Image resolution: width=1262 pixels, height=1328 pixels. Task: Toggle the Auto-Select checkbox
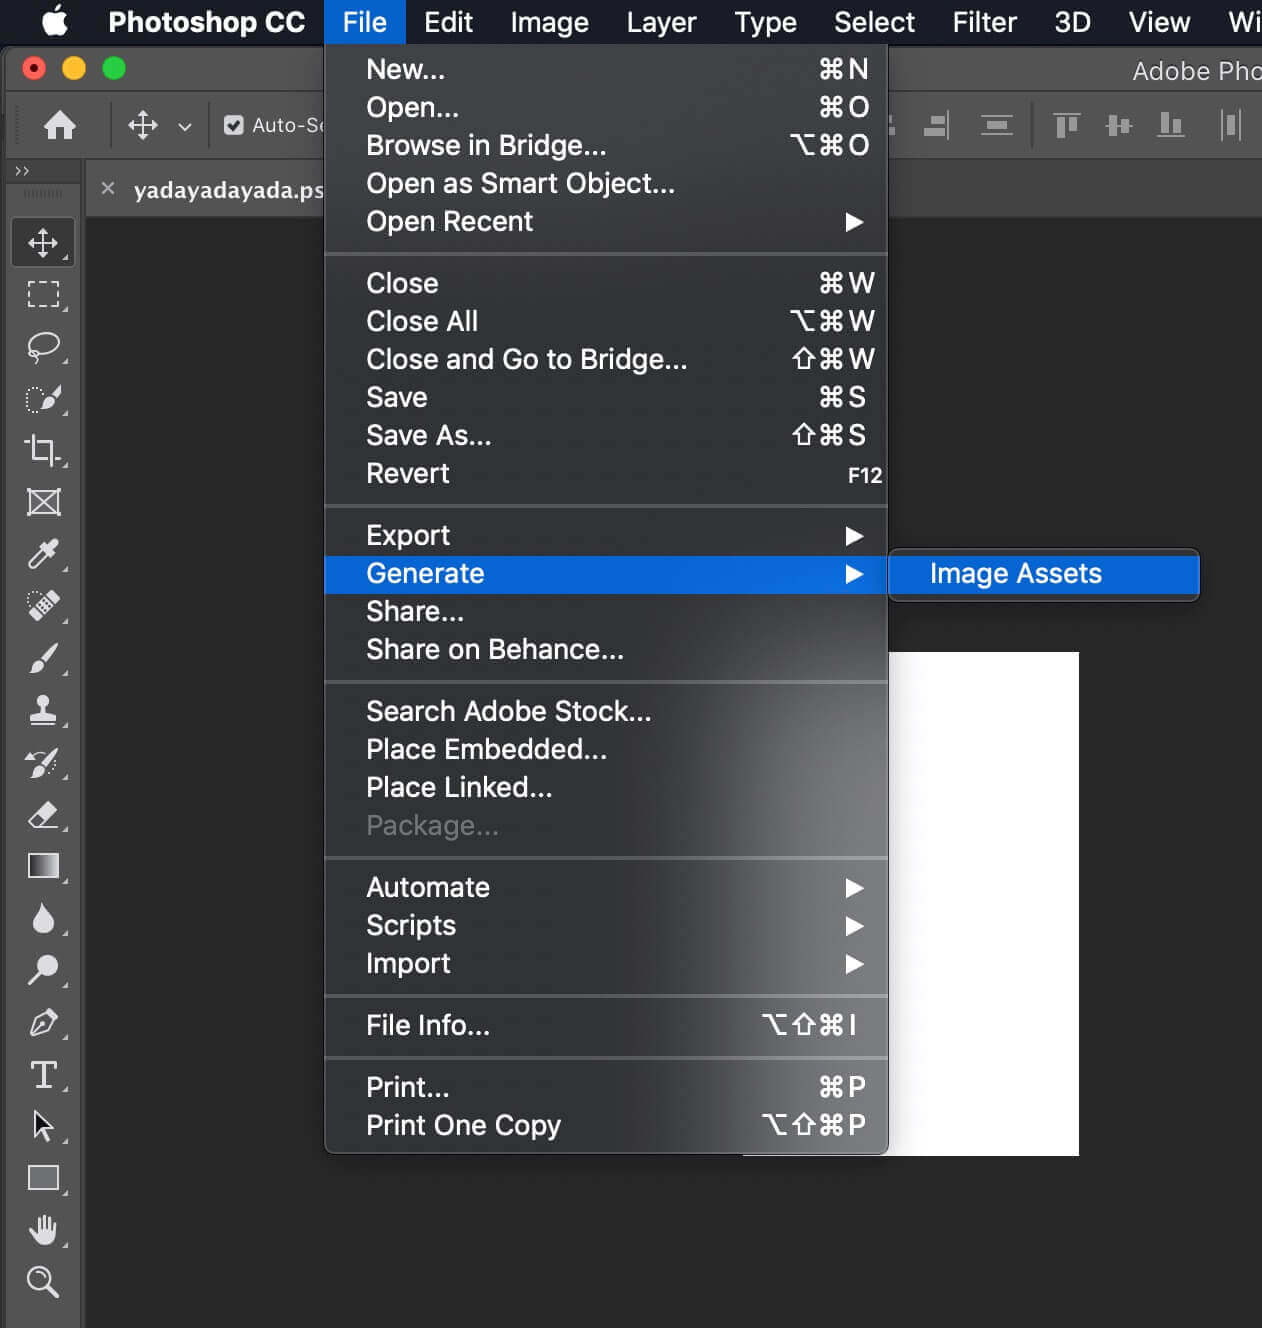point(233,125)
